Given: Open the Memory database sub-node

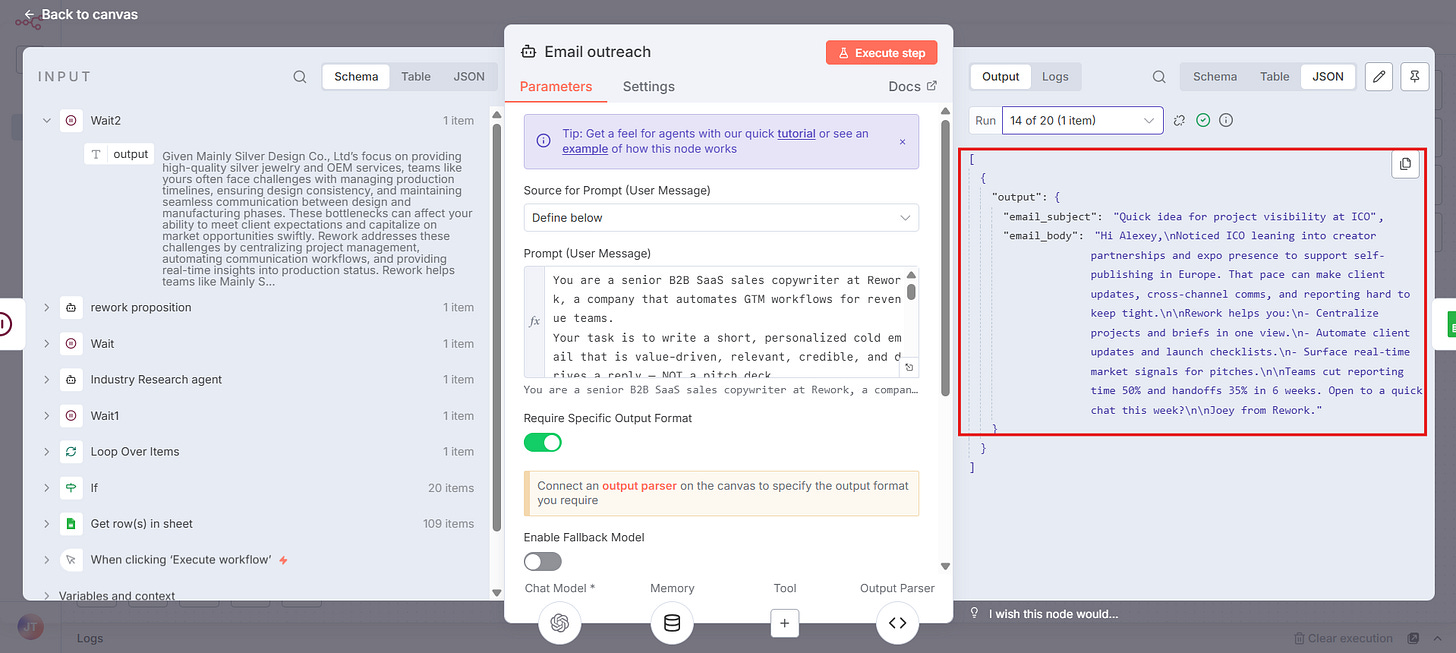Looking at the screenshot, I should pos(672,623).
